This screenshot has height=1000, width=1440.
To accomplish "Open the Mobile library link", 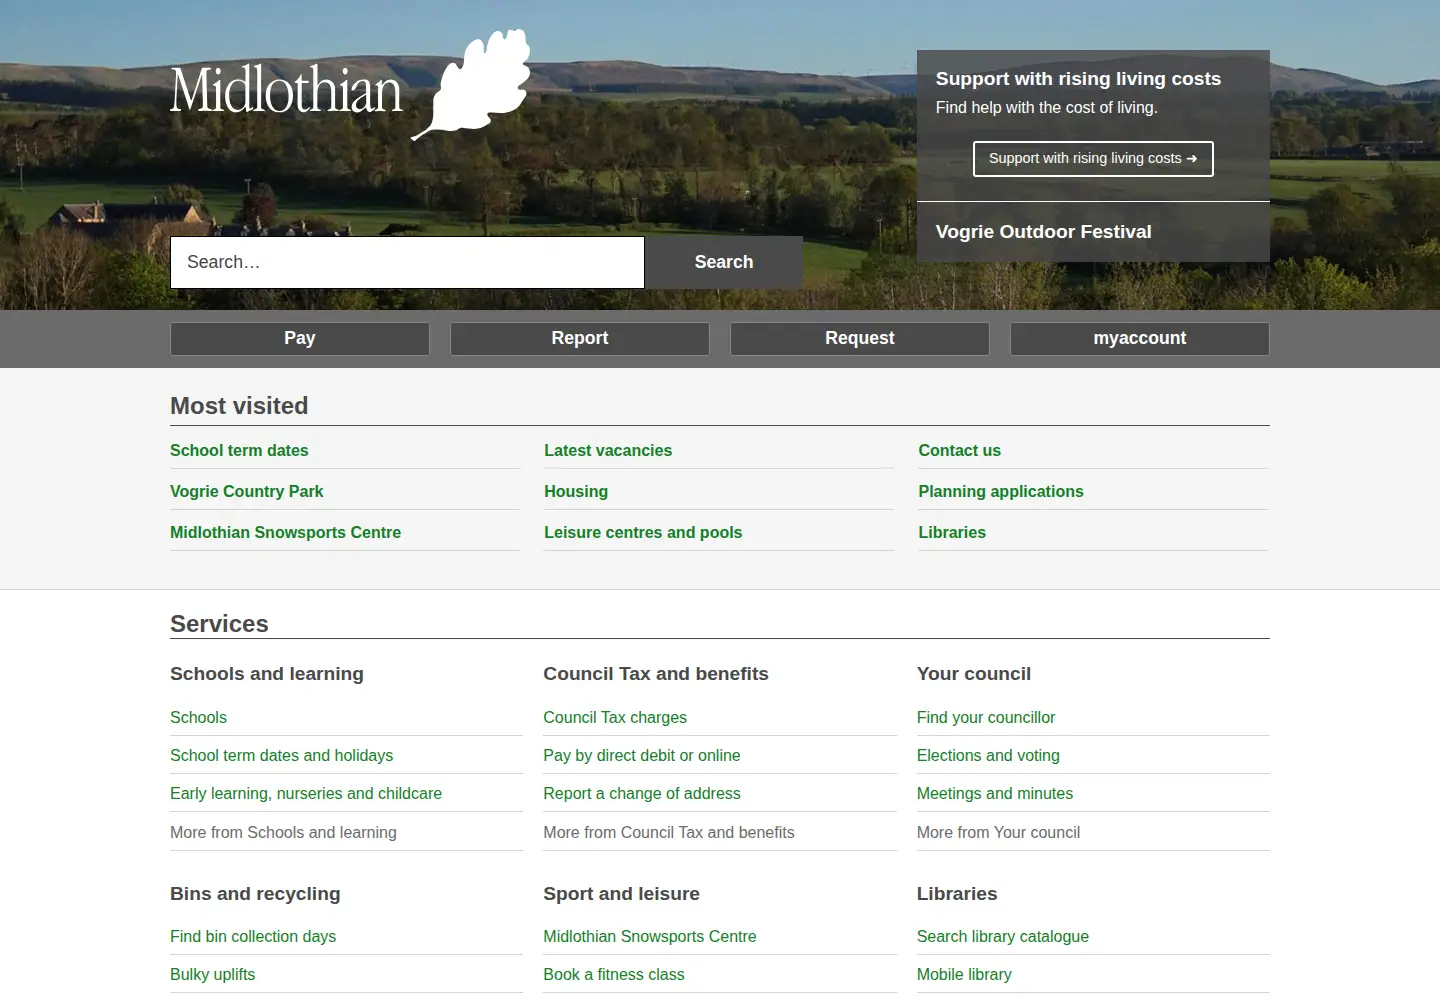I will [964, 975].
